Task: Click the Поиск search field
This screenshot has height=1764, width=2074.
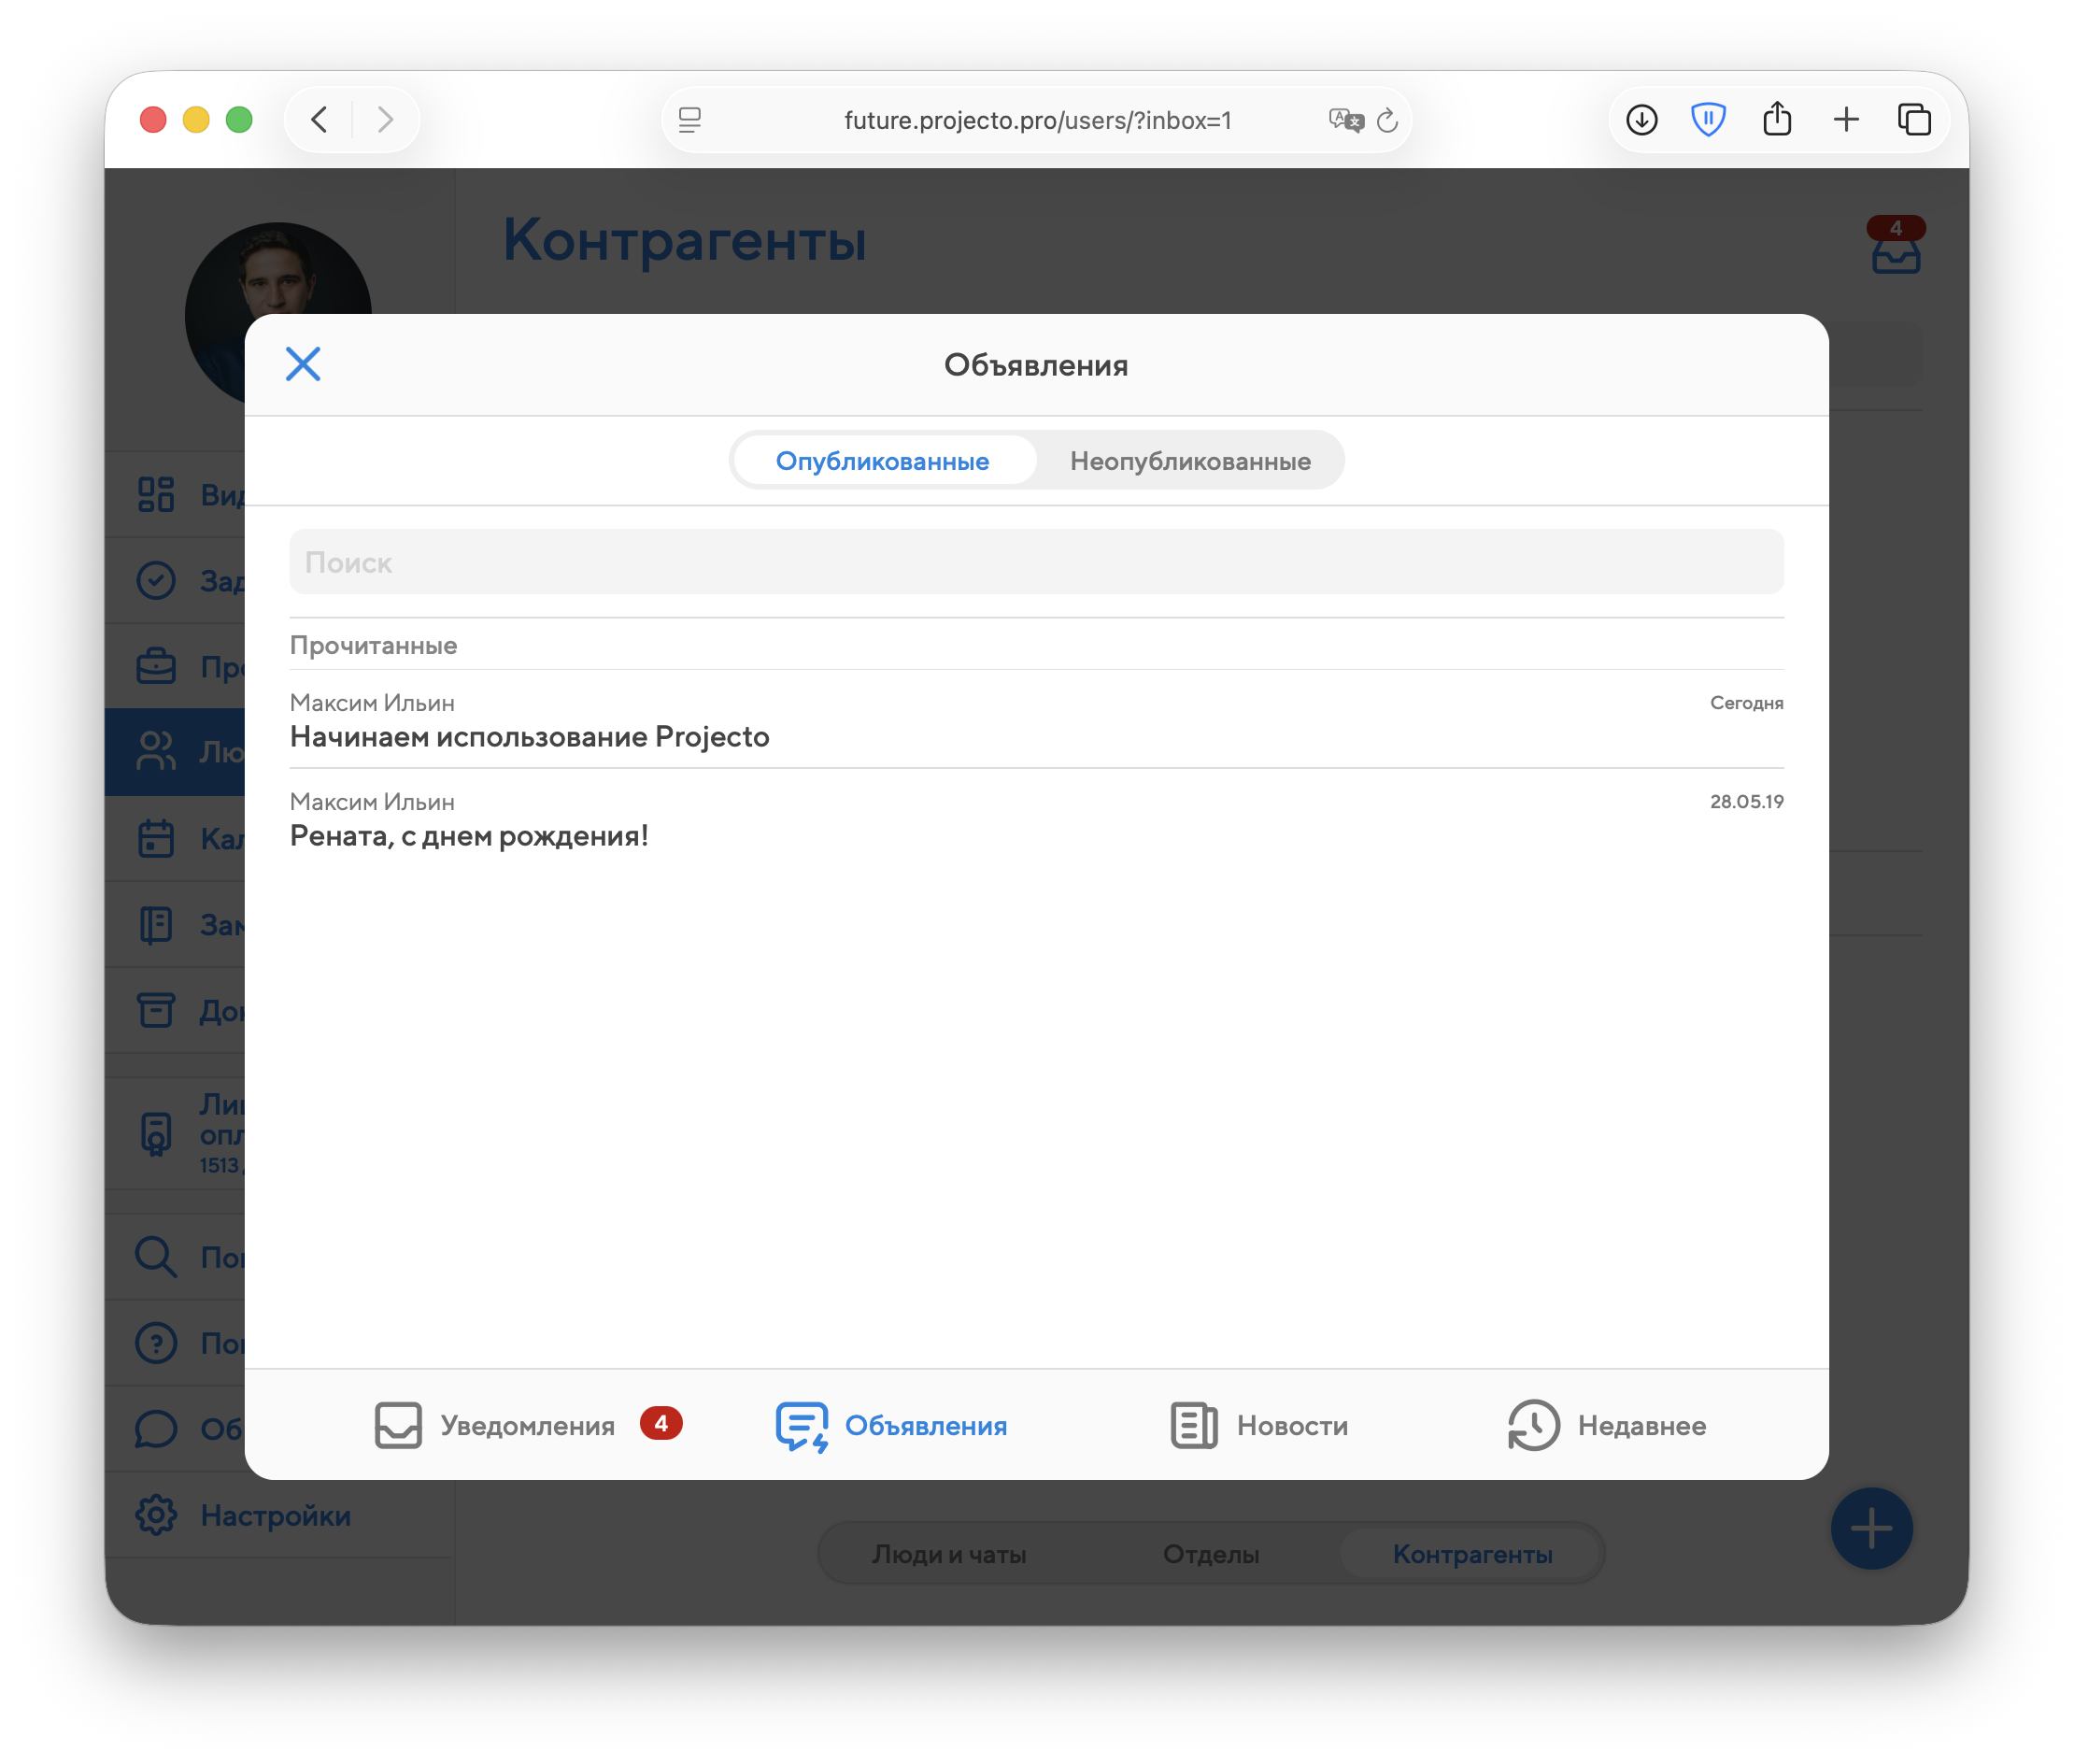Action: click(x=1035, y=562)
